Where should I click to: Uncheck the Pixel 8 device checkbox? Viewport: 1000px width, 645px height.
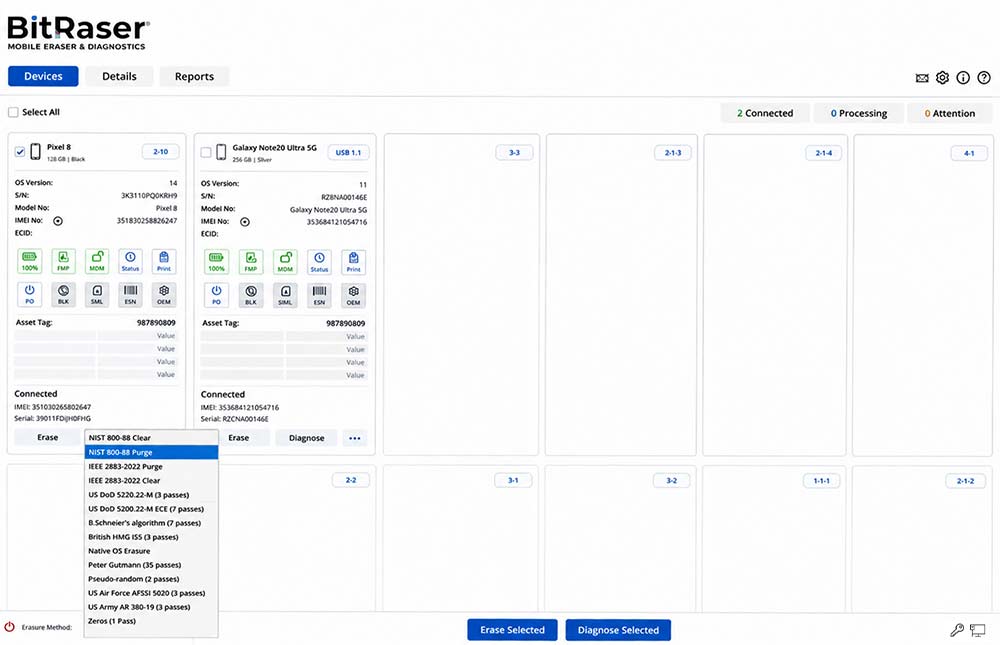click(20, 152)
